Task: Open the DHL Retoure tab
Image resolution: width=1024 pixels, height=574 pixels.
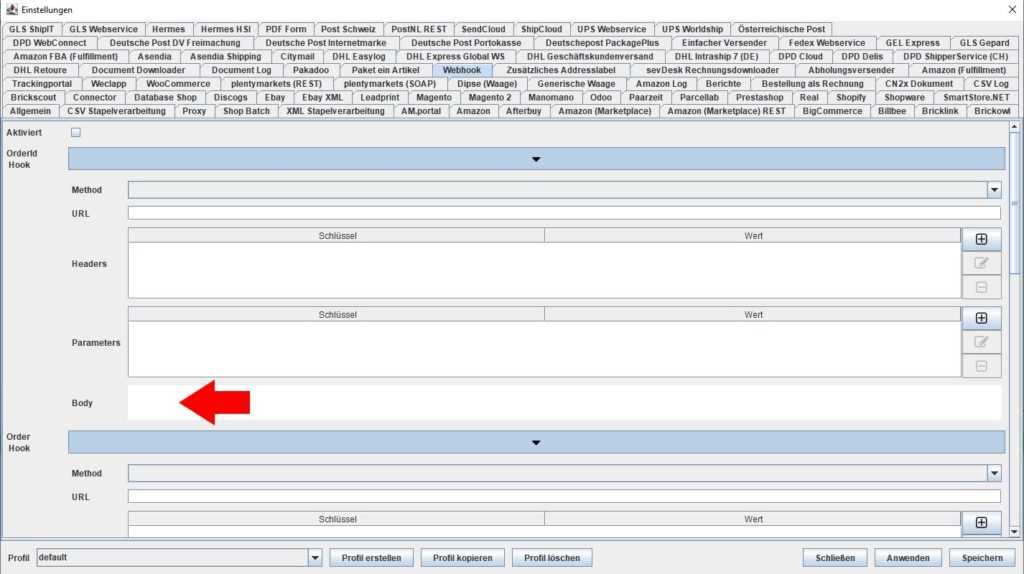Action: point(40,70)
